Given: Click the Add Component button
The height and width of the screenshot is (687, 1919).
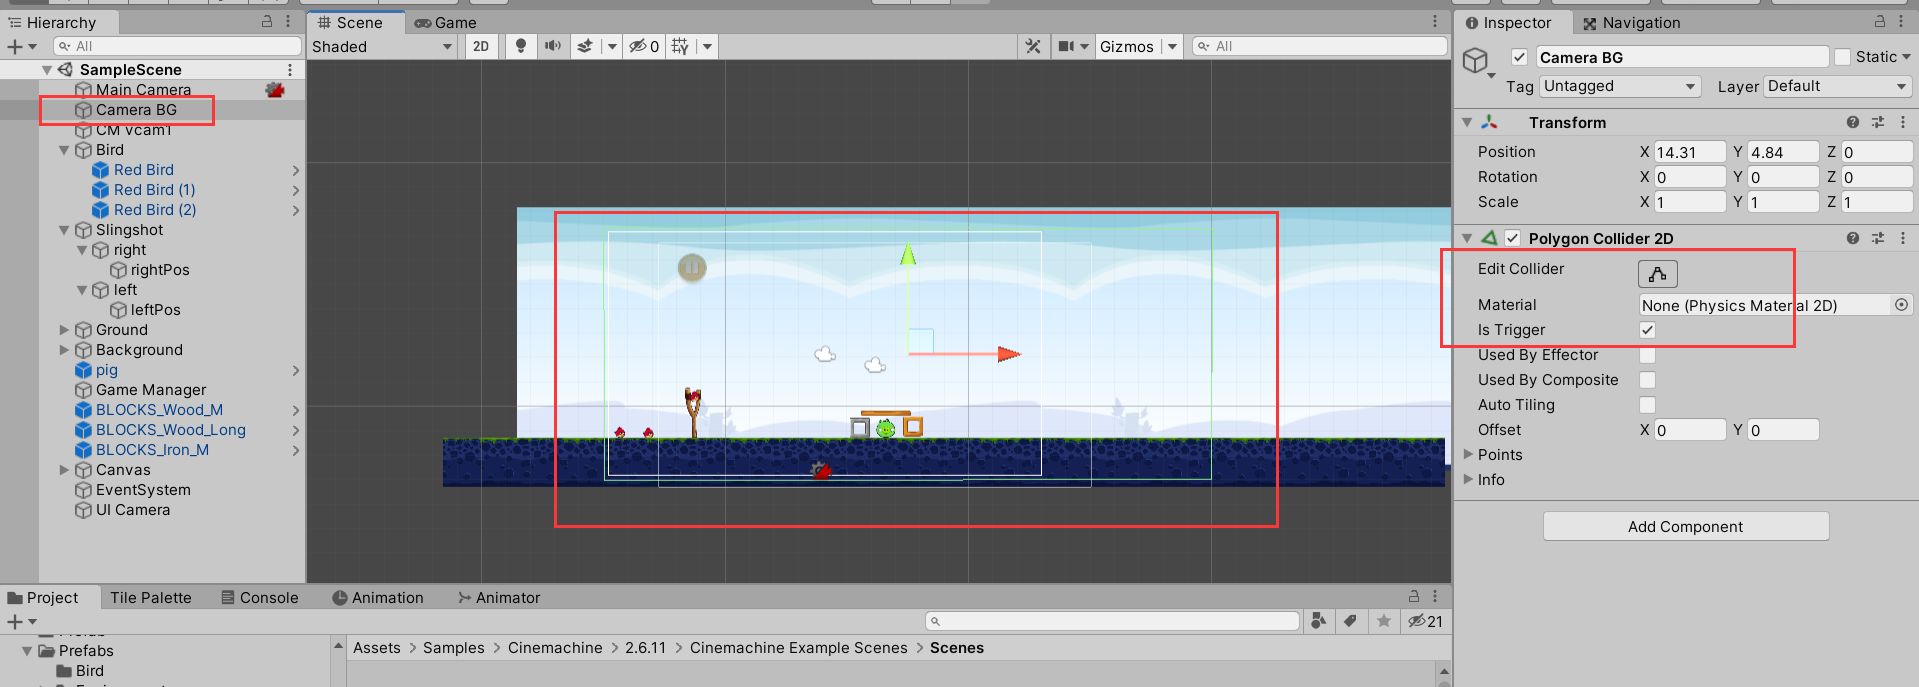Looking at the screenshot, I should pyautogui.click(x=1685, y=526).
